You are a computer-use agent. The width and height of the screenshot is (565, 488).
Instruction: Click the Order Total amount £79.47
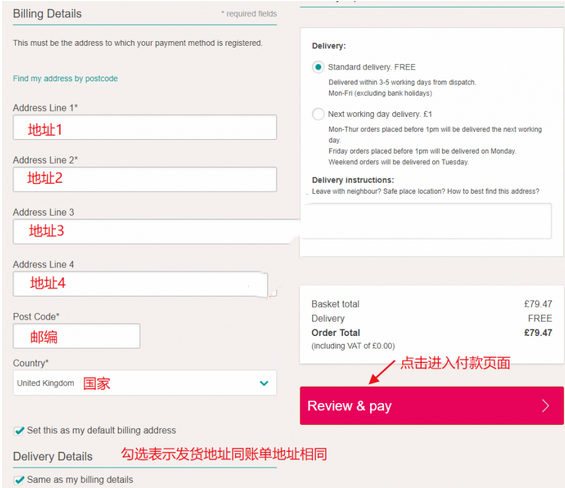click(x=538, y=333)
